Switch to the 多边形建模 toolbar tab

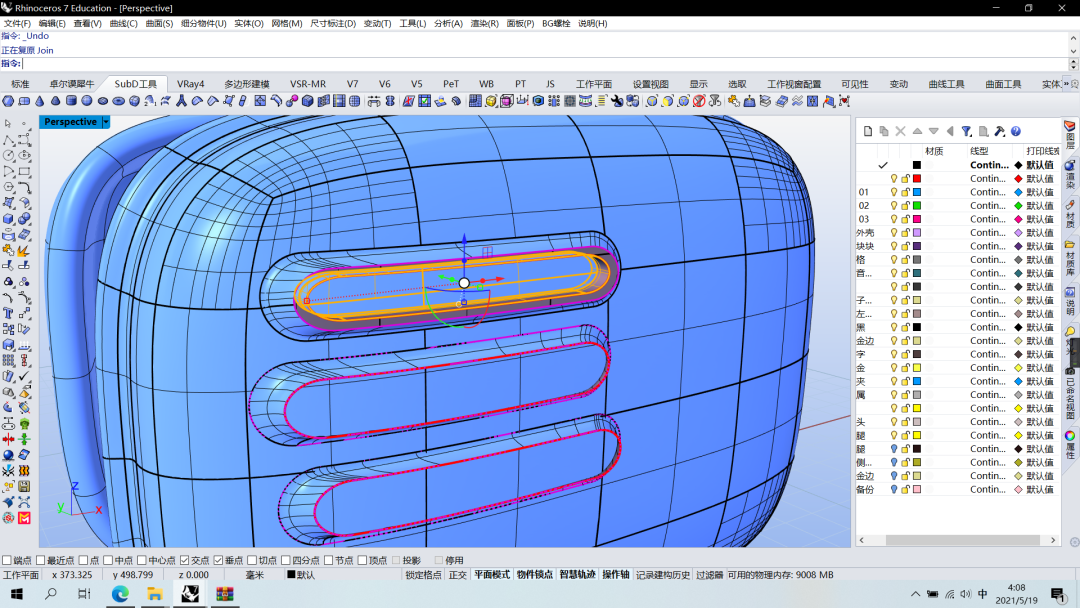click(x=247, y=84)
